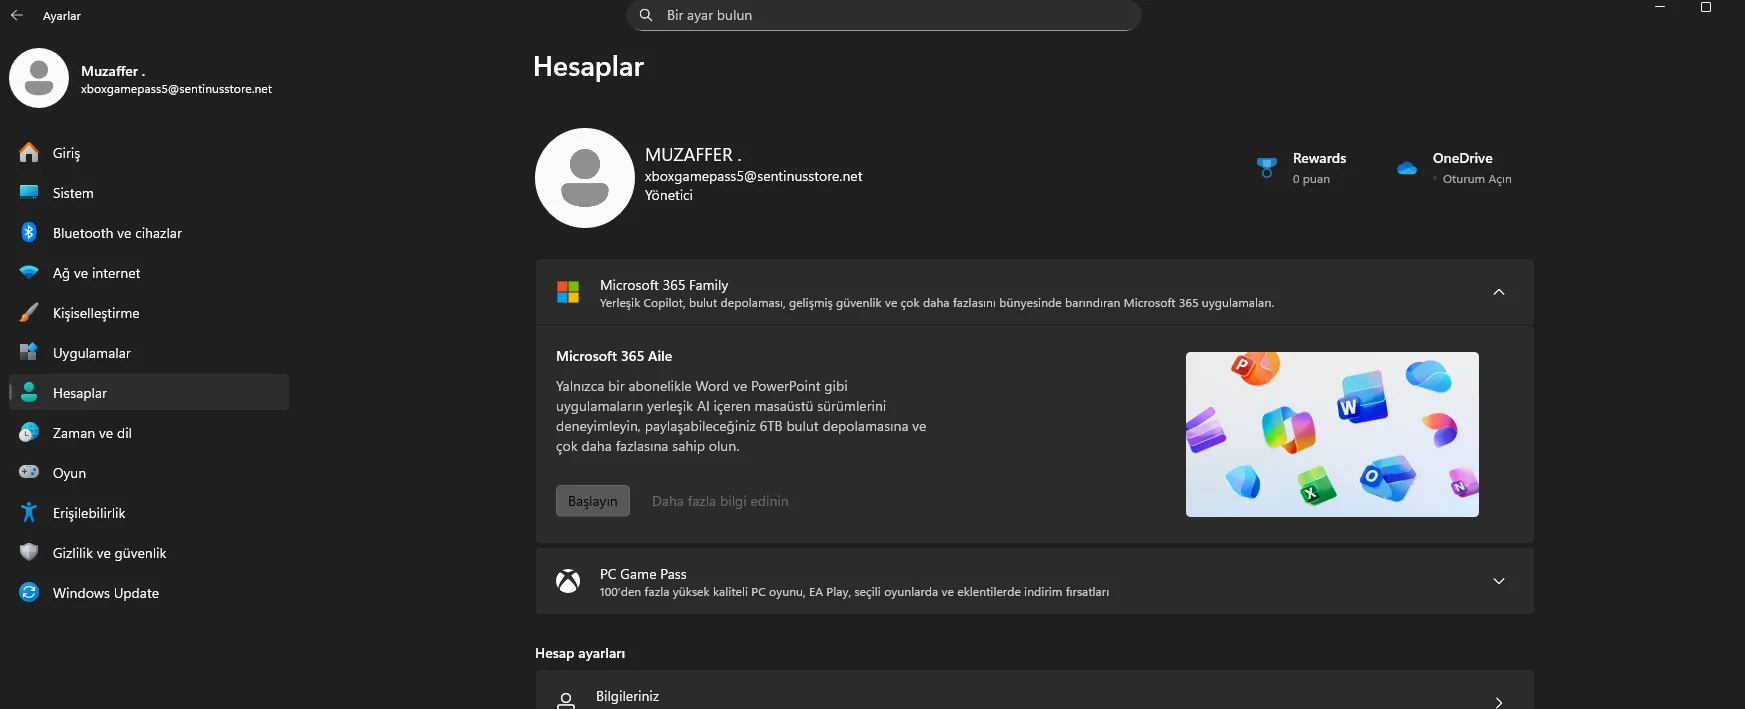Click the Microsoft 365 Aile heading
1745x709 pixels.
[614, 356]
